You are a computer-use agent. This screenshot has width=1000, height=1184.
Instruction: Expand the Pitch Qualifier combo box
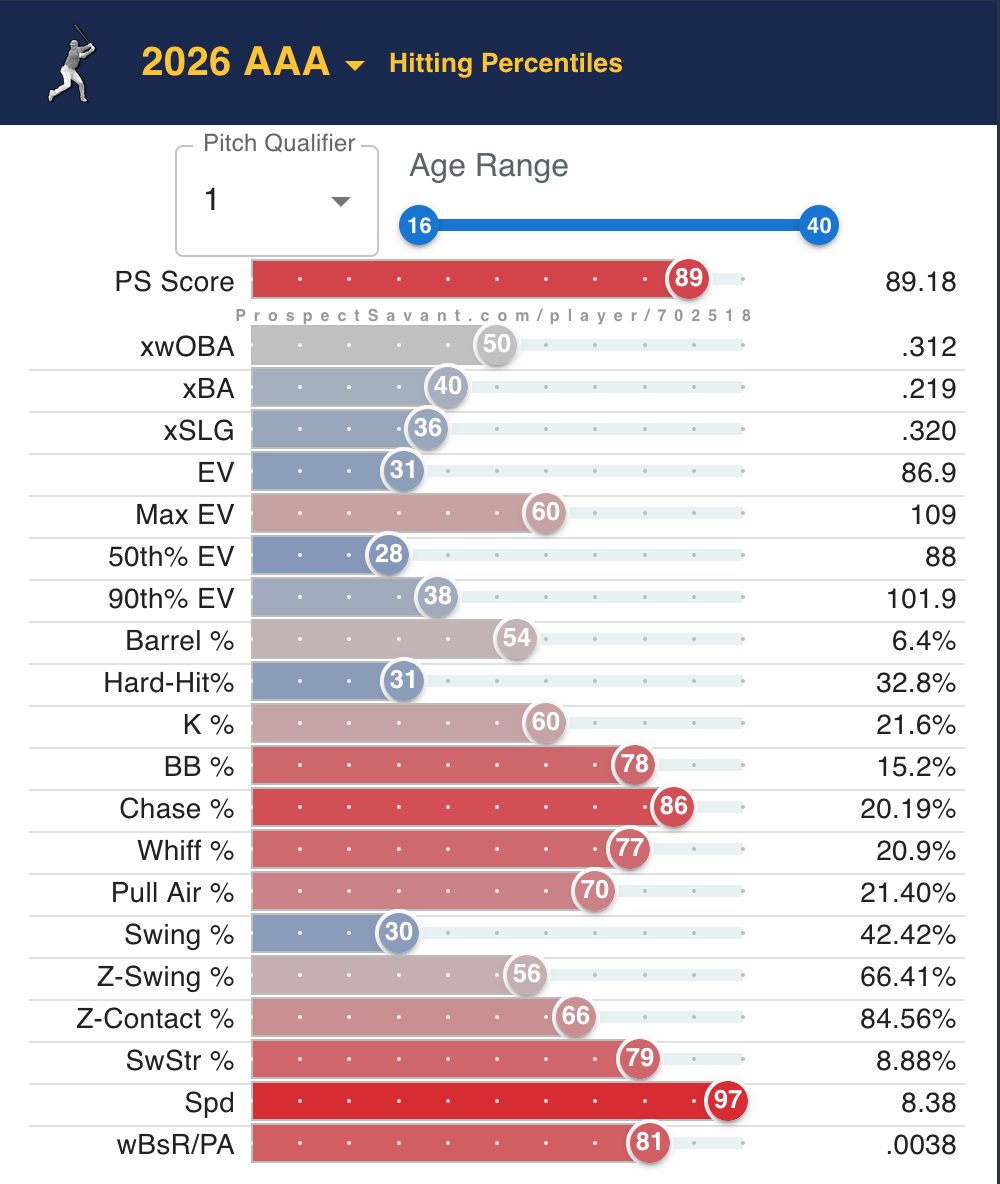277,201
